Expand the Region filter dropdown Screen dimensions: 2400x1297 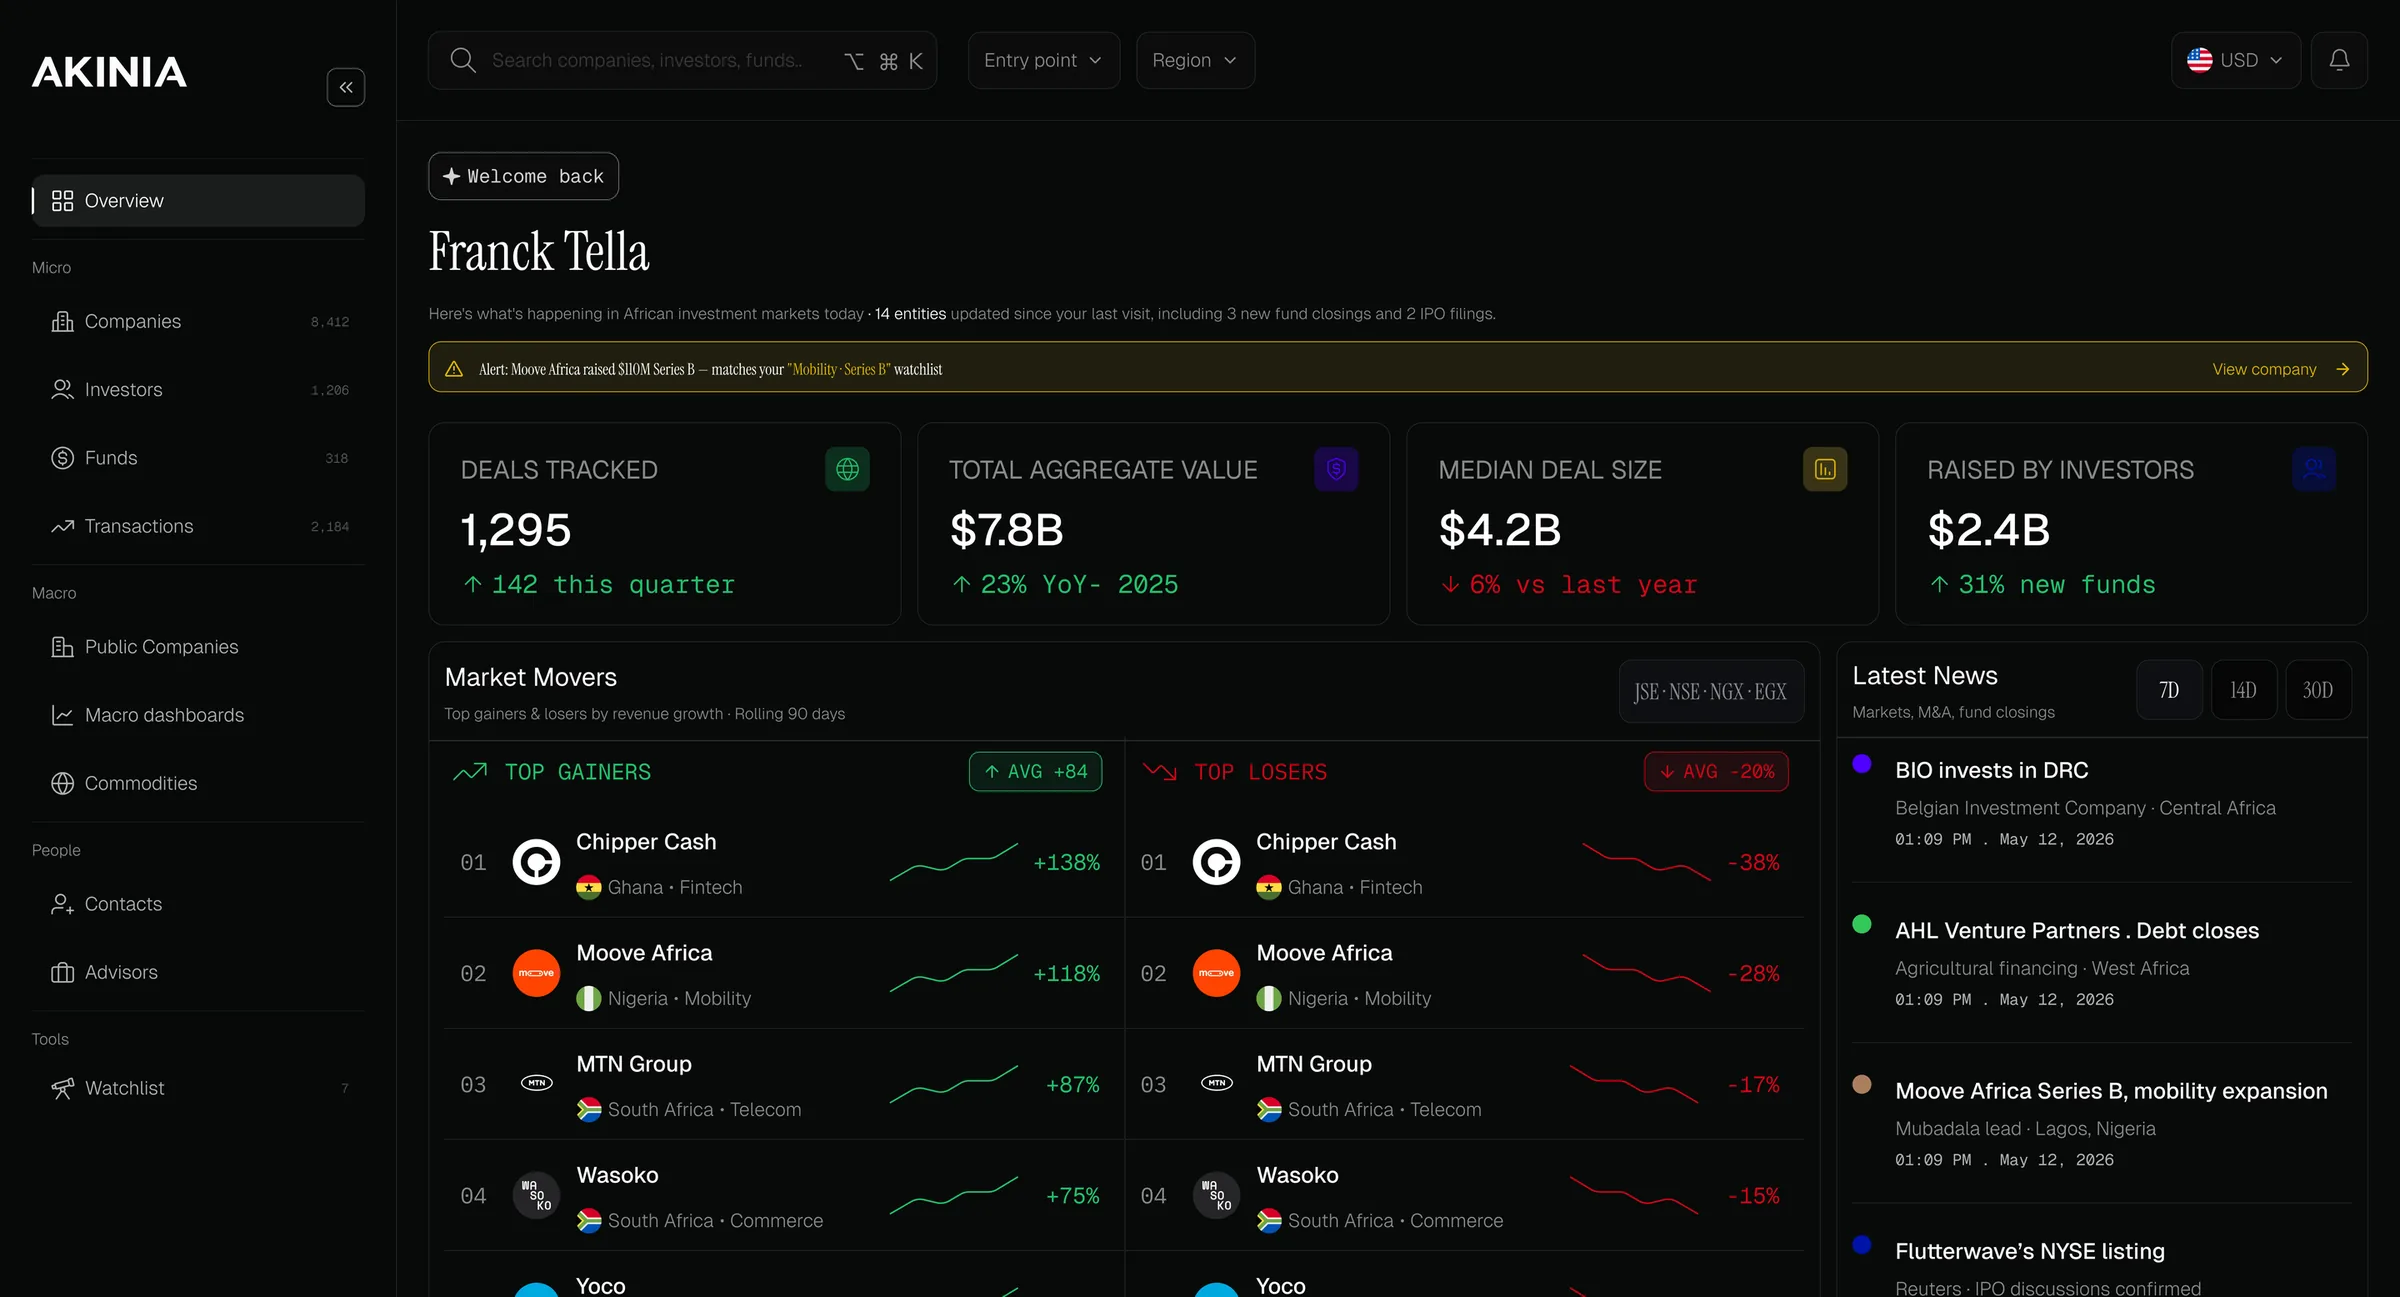point(1195,60)
